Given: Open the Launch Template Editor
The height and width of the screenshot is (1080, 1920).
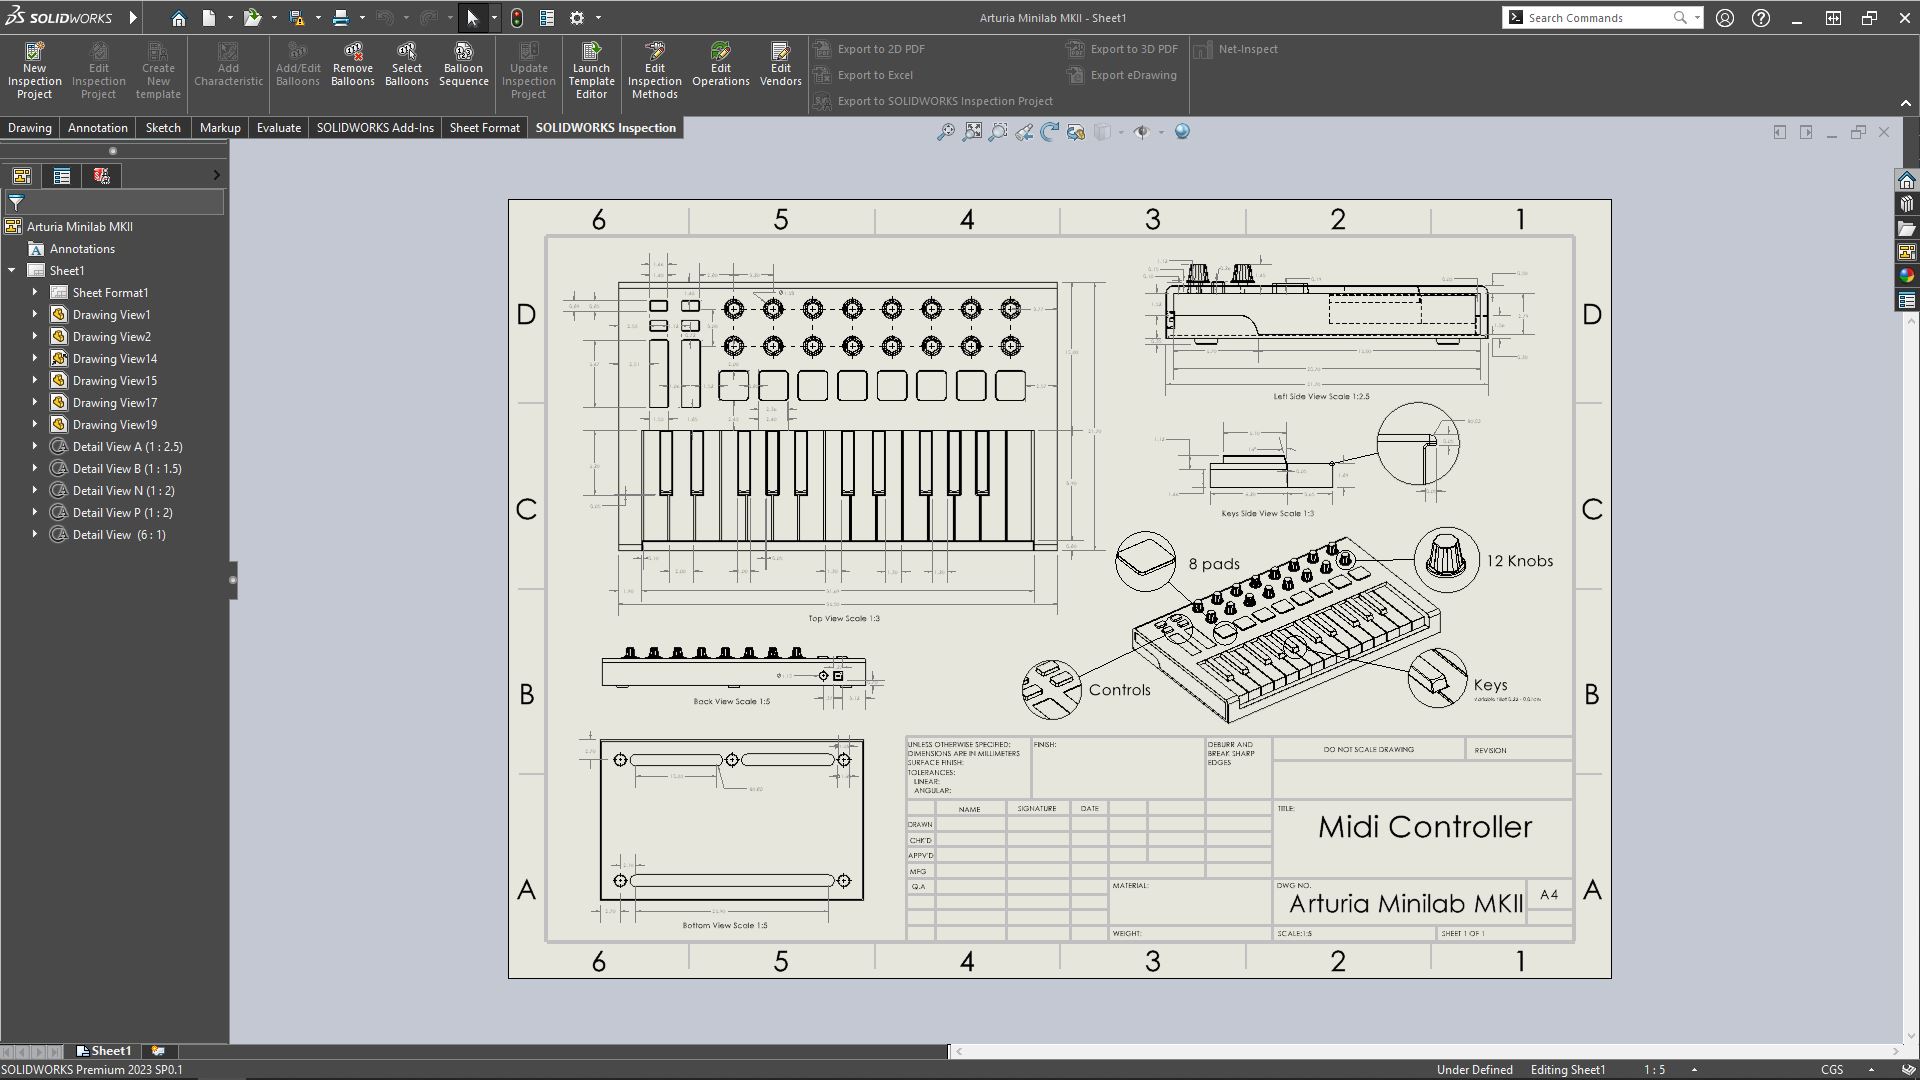Looking at the screenshot, I should pos(591,70).
